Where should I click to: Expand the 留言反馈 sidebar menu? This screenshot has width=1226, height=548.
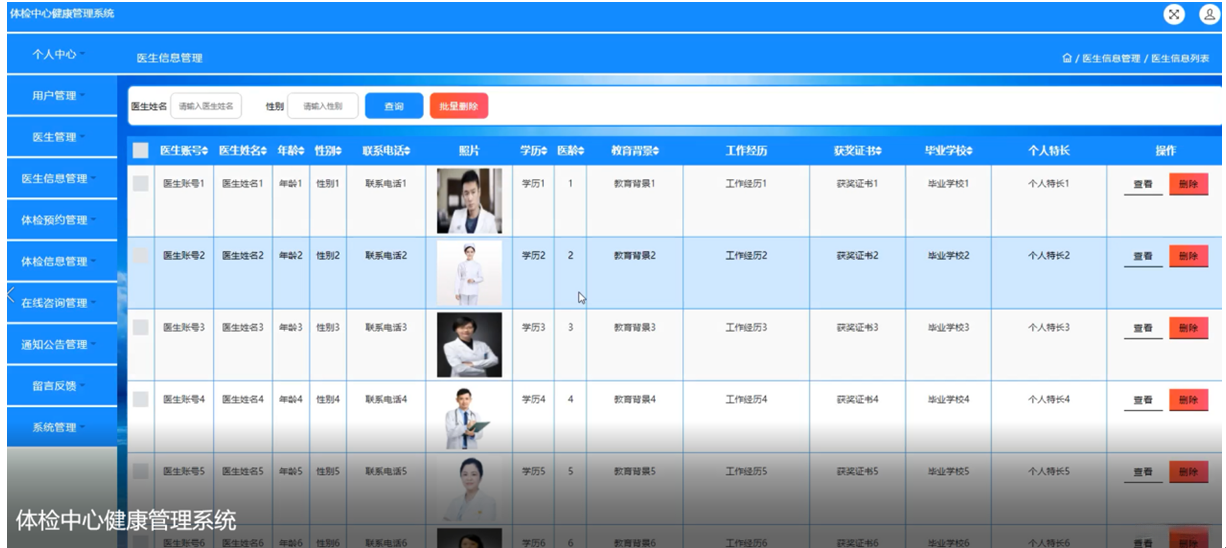[x=60, y=386]
